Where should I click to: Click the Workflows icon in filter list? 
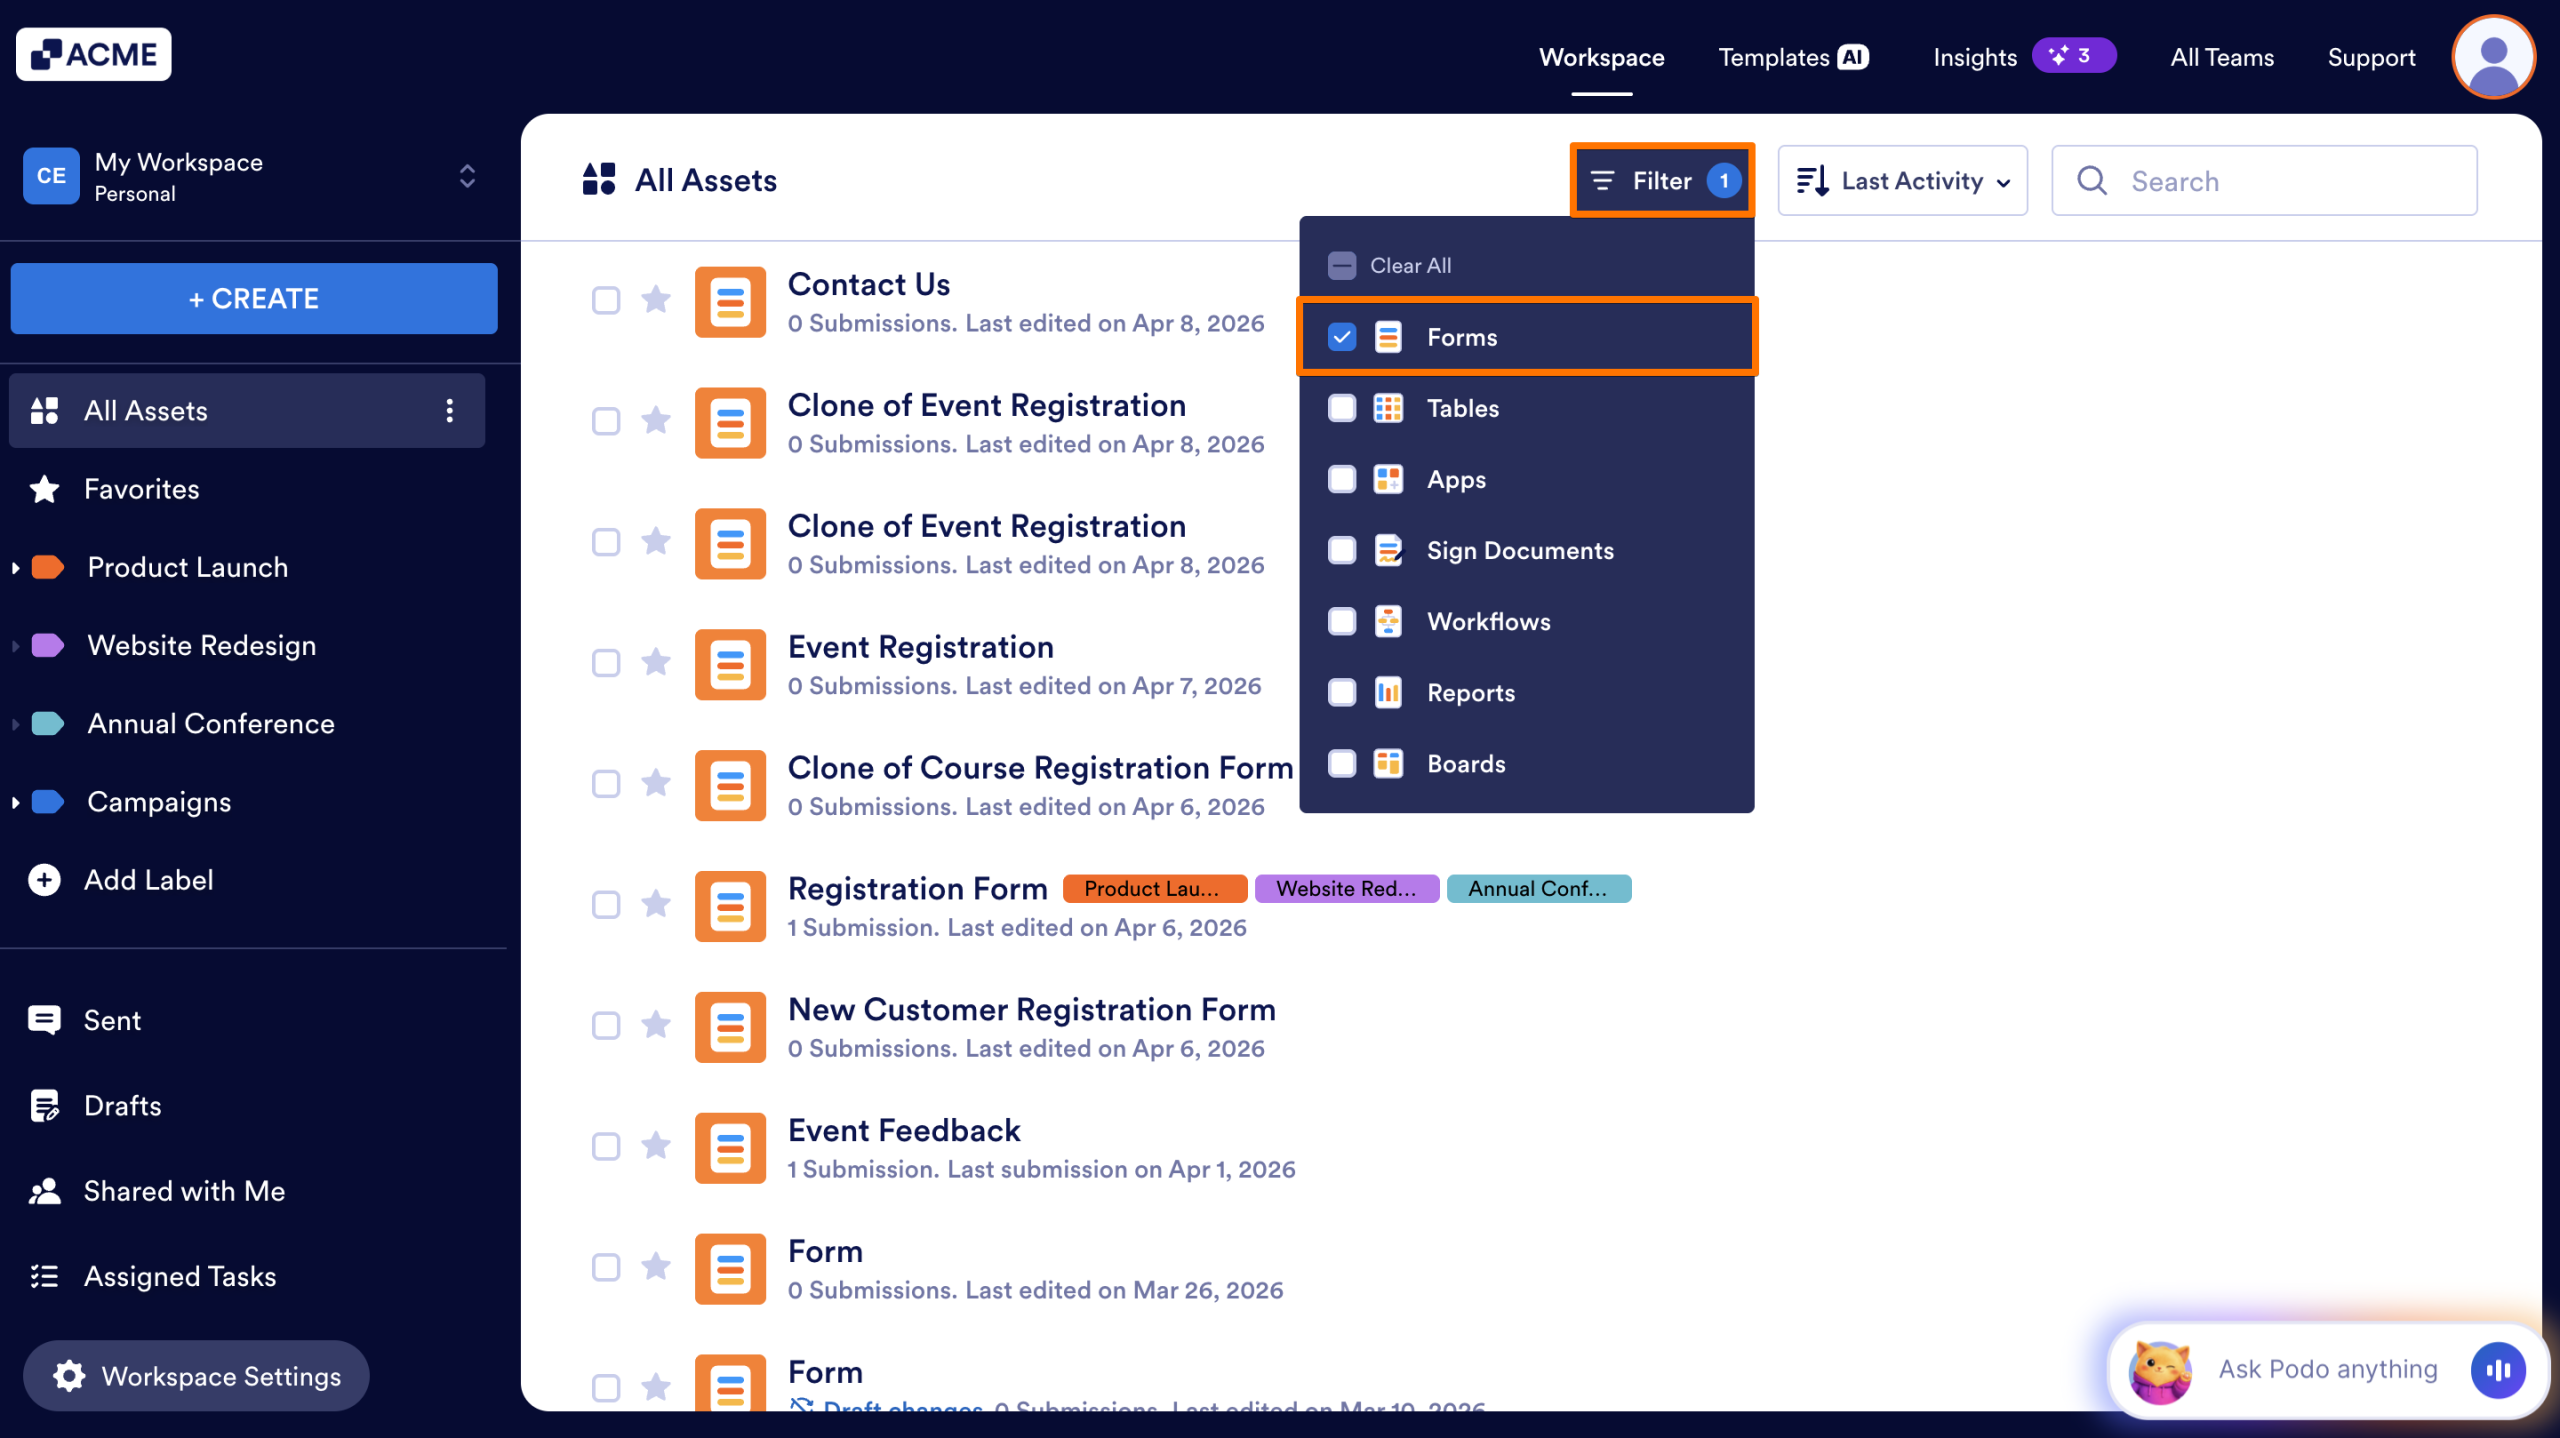(x=1388, y=621)
